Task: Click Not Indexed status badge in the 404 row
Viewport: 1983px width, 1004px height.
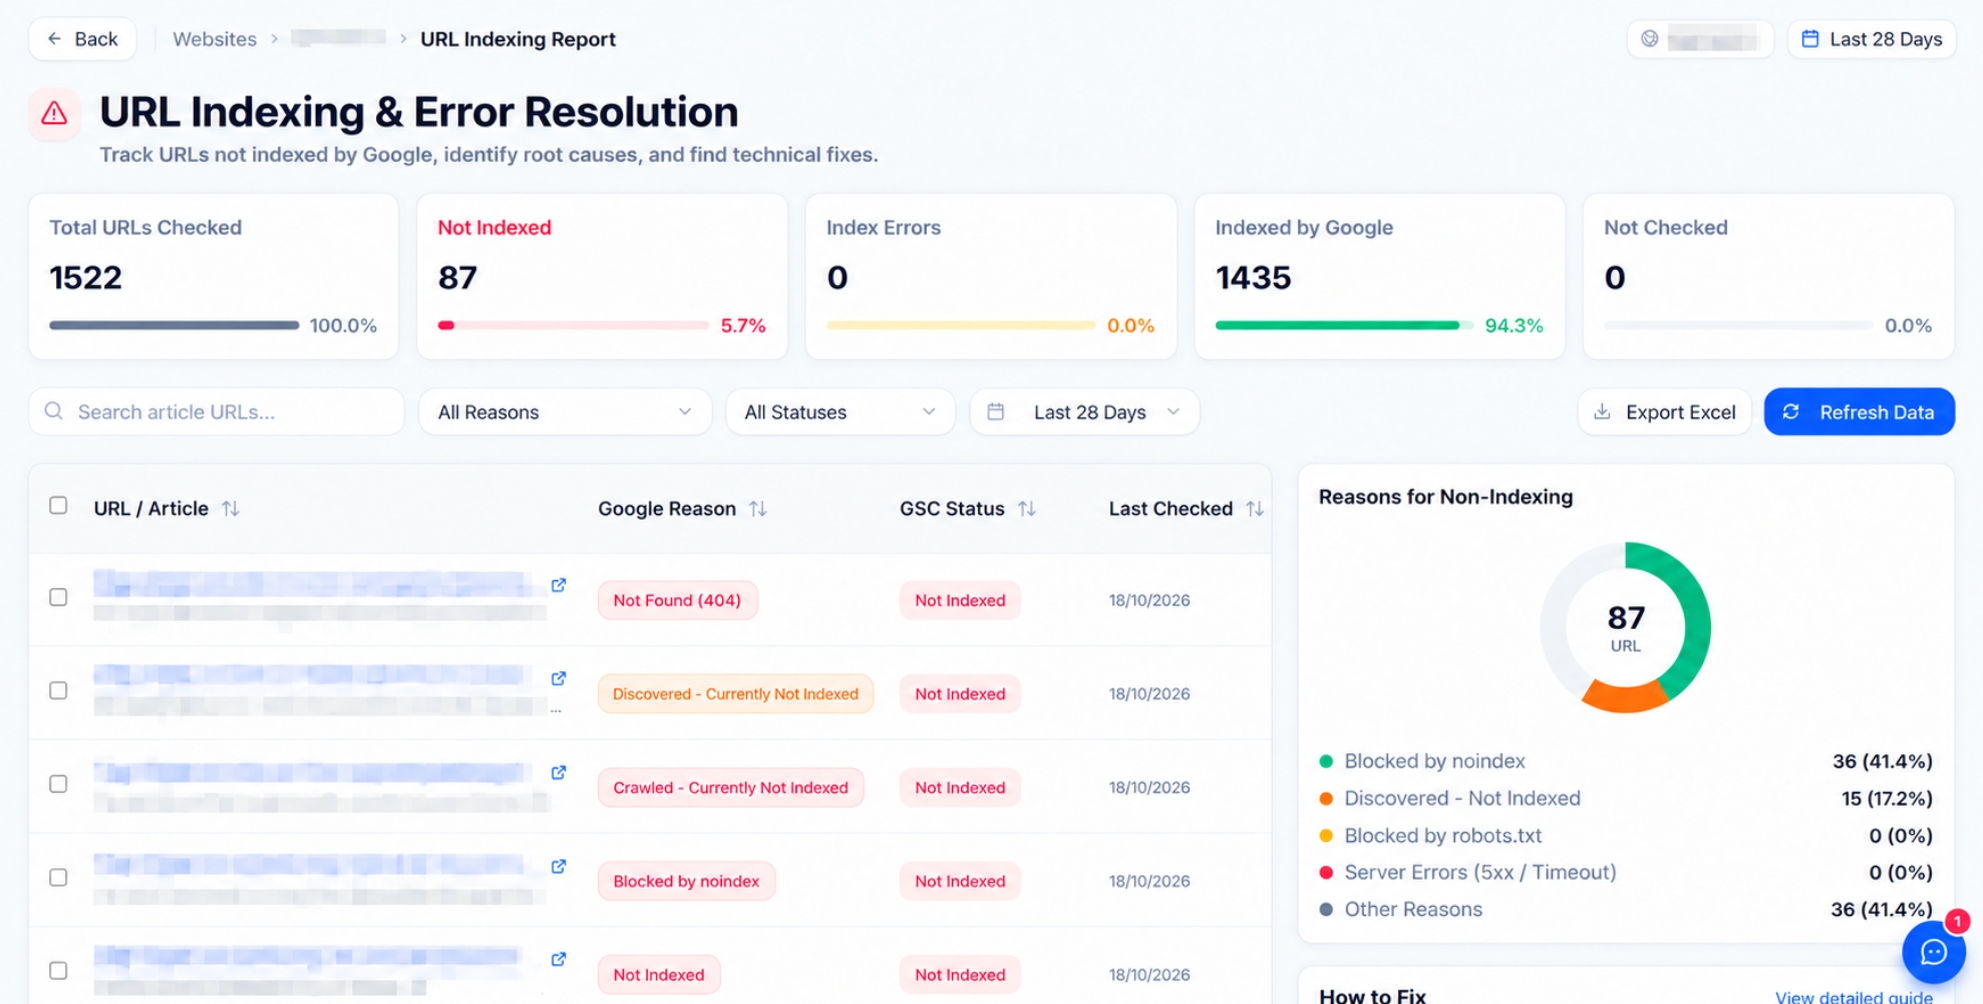Action: (960, 600)
